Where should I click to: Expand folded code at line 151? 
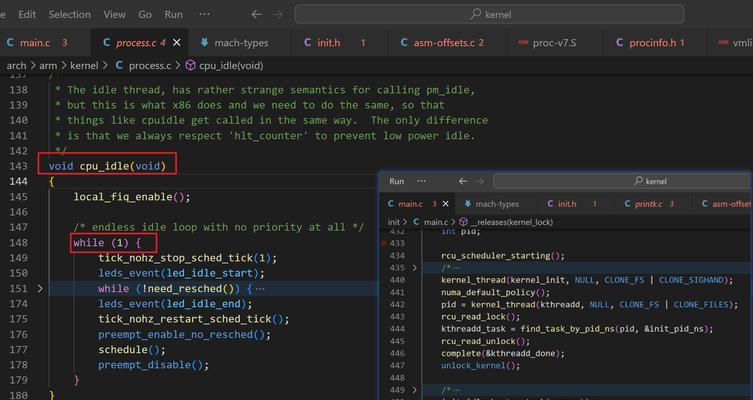[40, 289]
